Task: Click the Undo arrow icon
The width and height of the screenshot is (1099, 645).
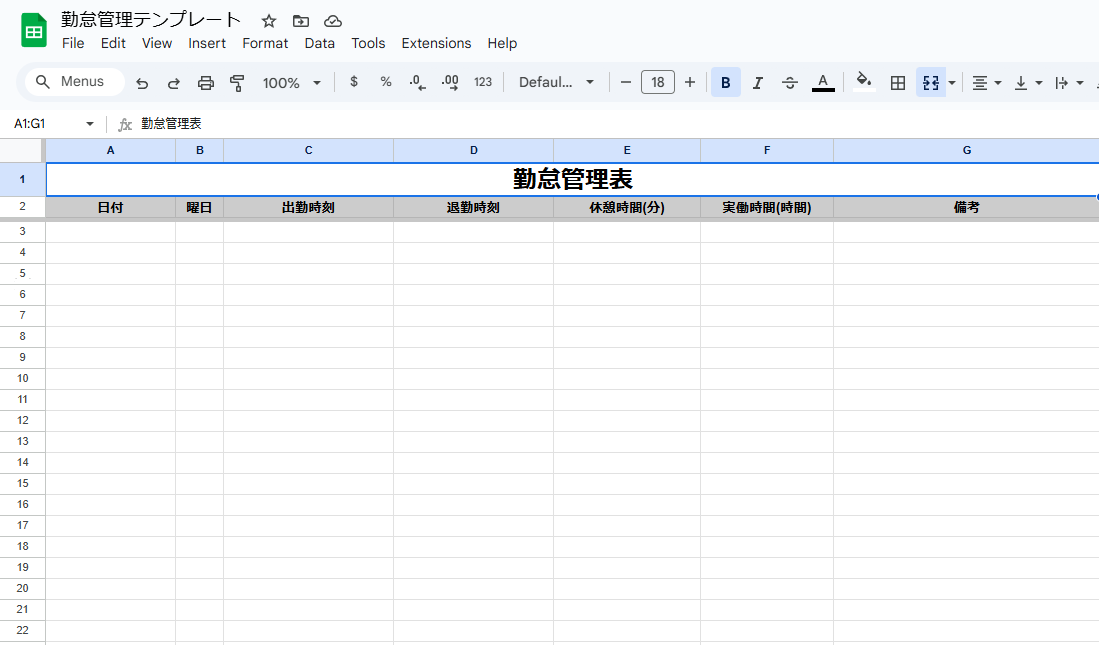Action: pos(142,83)
